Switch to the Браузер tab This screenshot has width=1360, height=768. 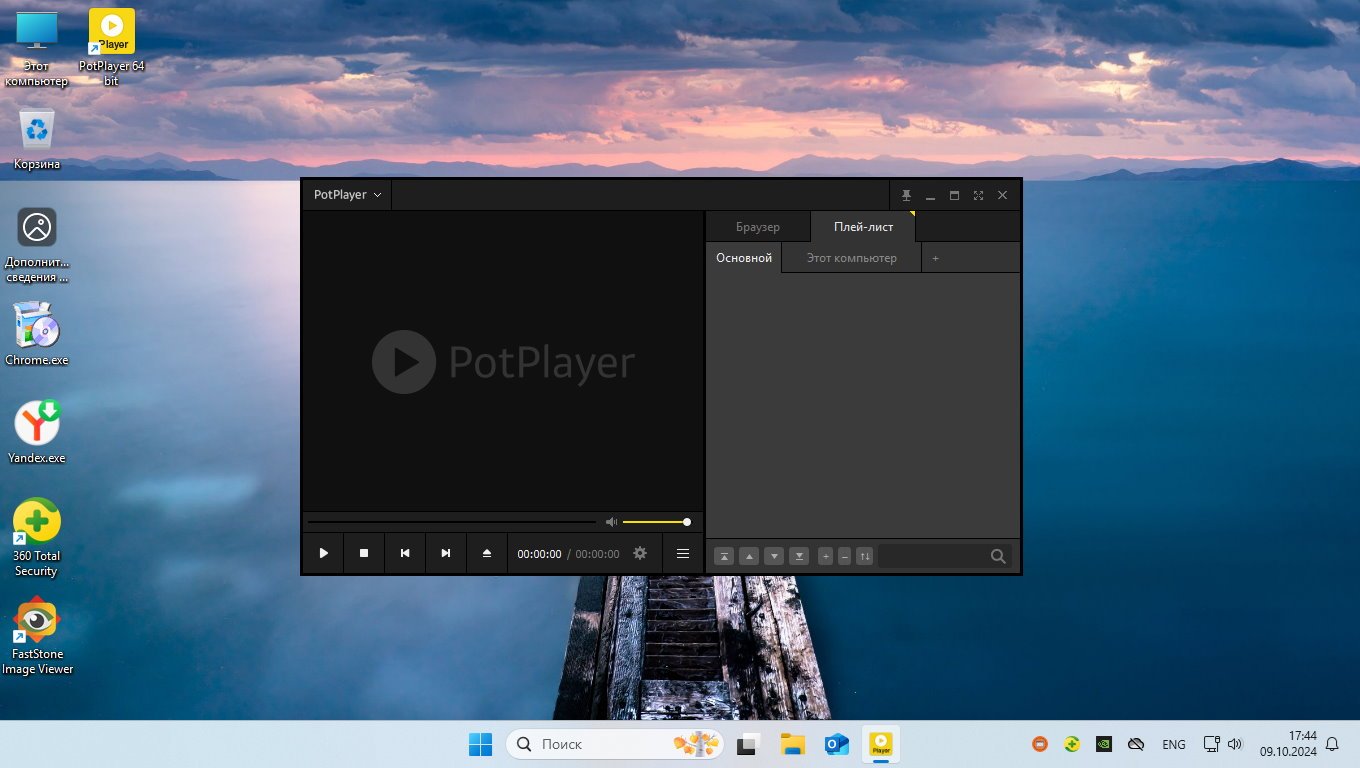coord(757,227)
